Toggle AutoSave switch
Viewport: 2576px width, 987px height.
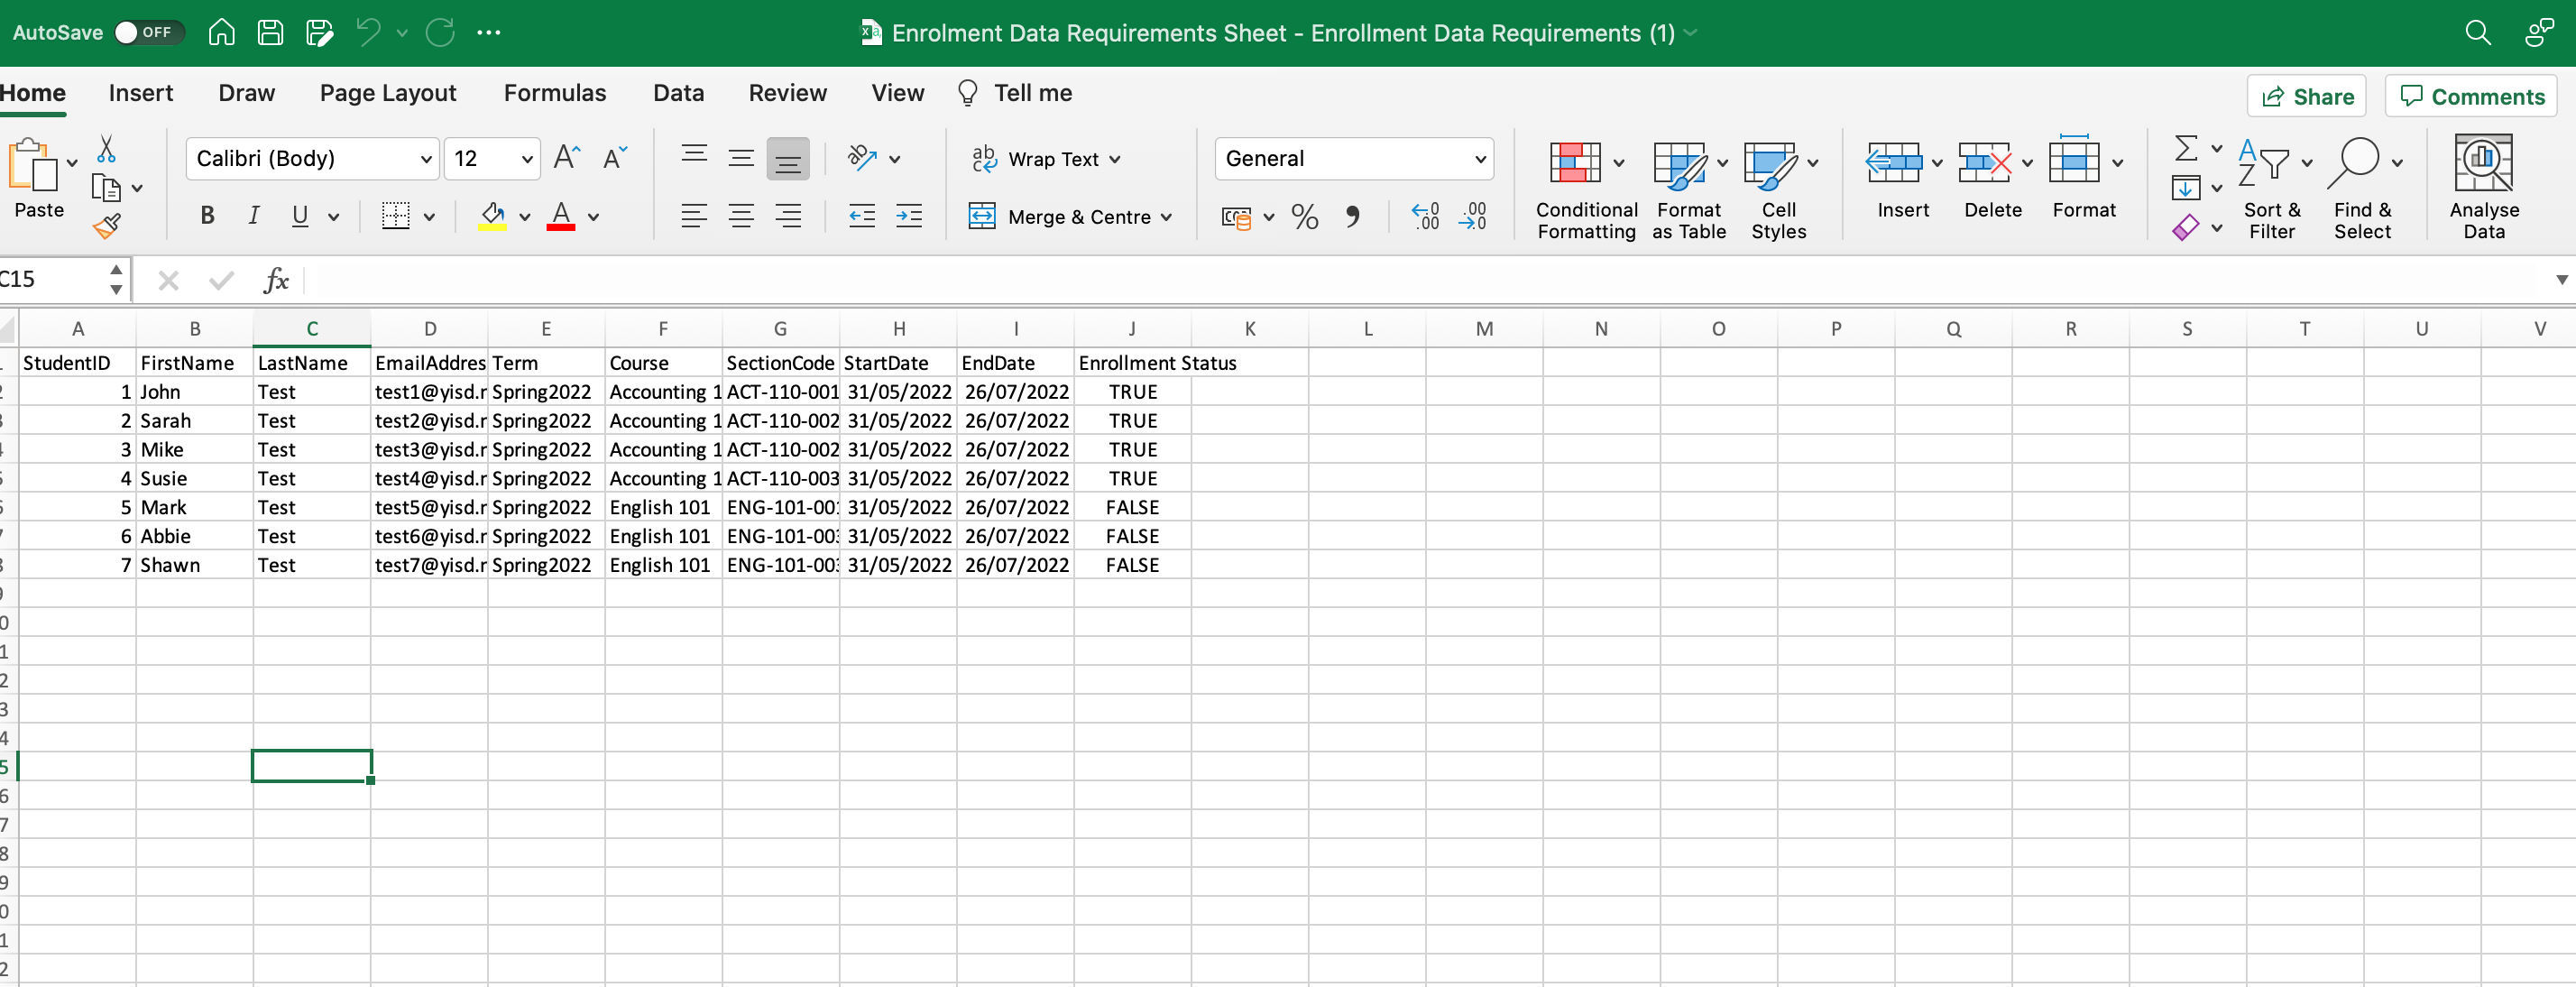[147, 32]
